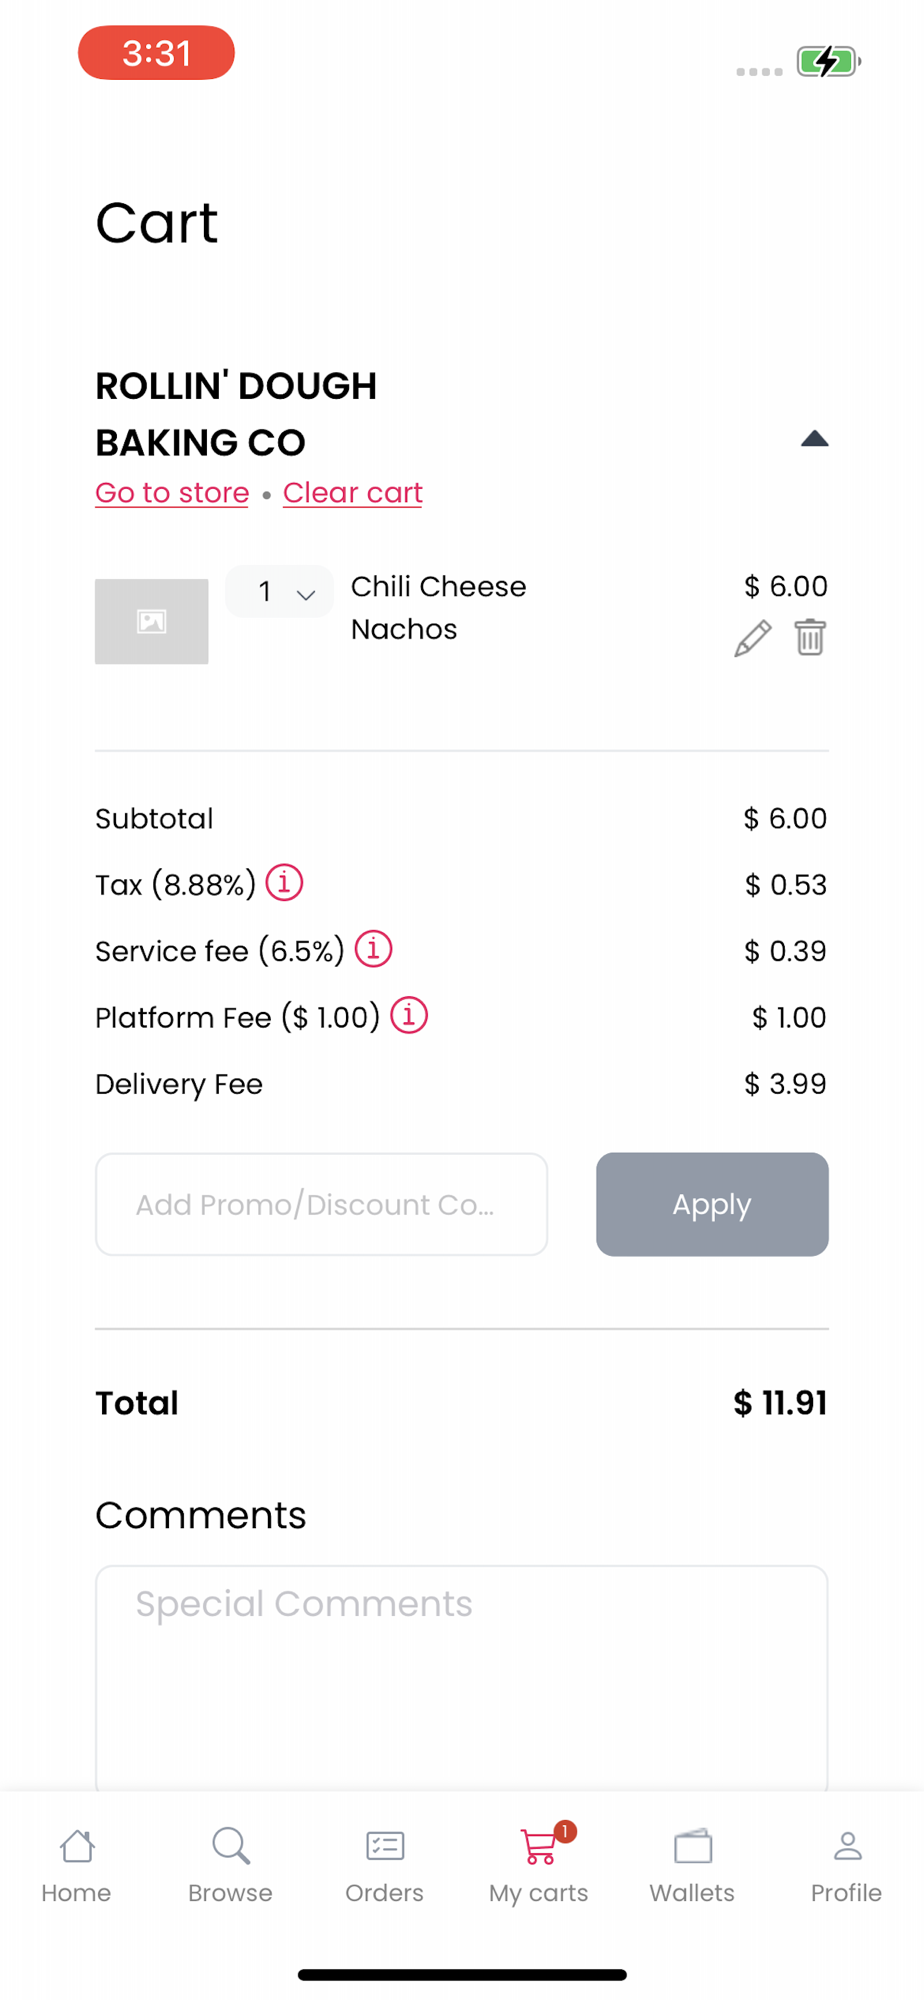Image resolution: width=924 pixels, height=2000 pixels.
Task: Open the Browse tab
Action: (x=230, y=1864)
